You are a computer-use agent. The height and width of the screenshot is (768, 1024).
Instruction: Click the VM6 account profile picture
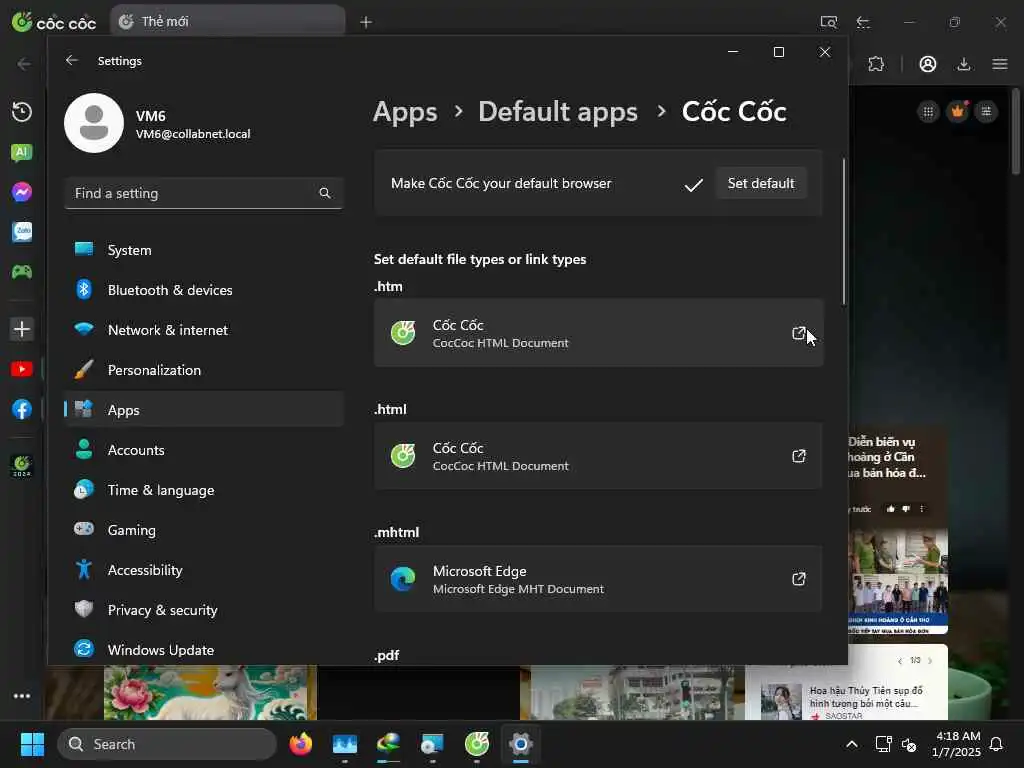point(94,123)
